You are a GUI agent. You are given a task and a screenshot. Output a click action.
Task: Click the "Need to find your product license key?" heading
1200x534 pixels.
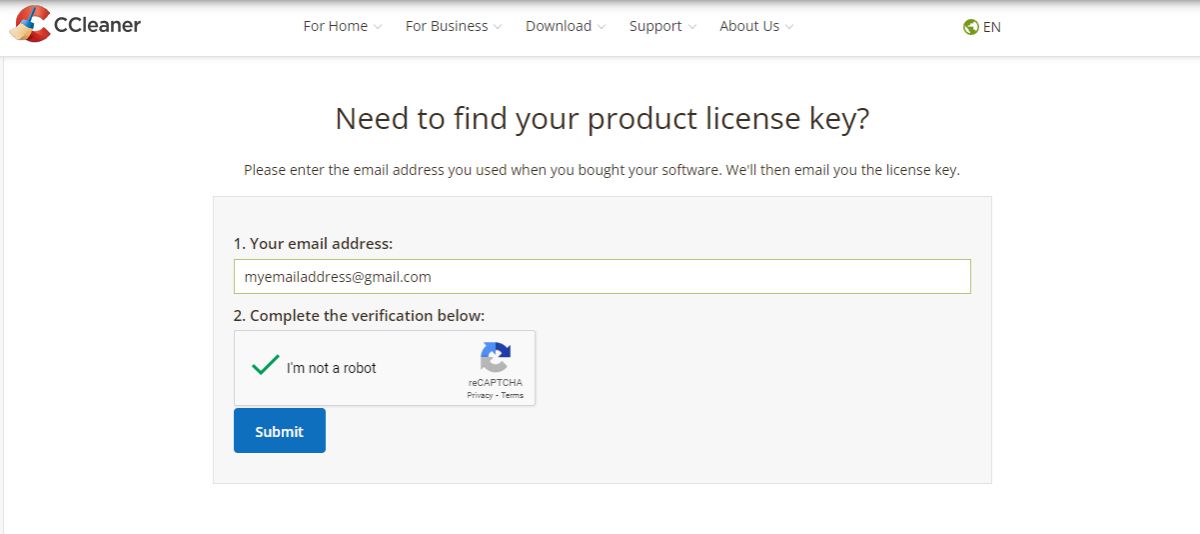[x=602, y=118]
